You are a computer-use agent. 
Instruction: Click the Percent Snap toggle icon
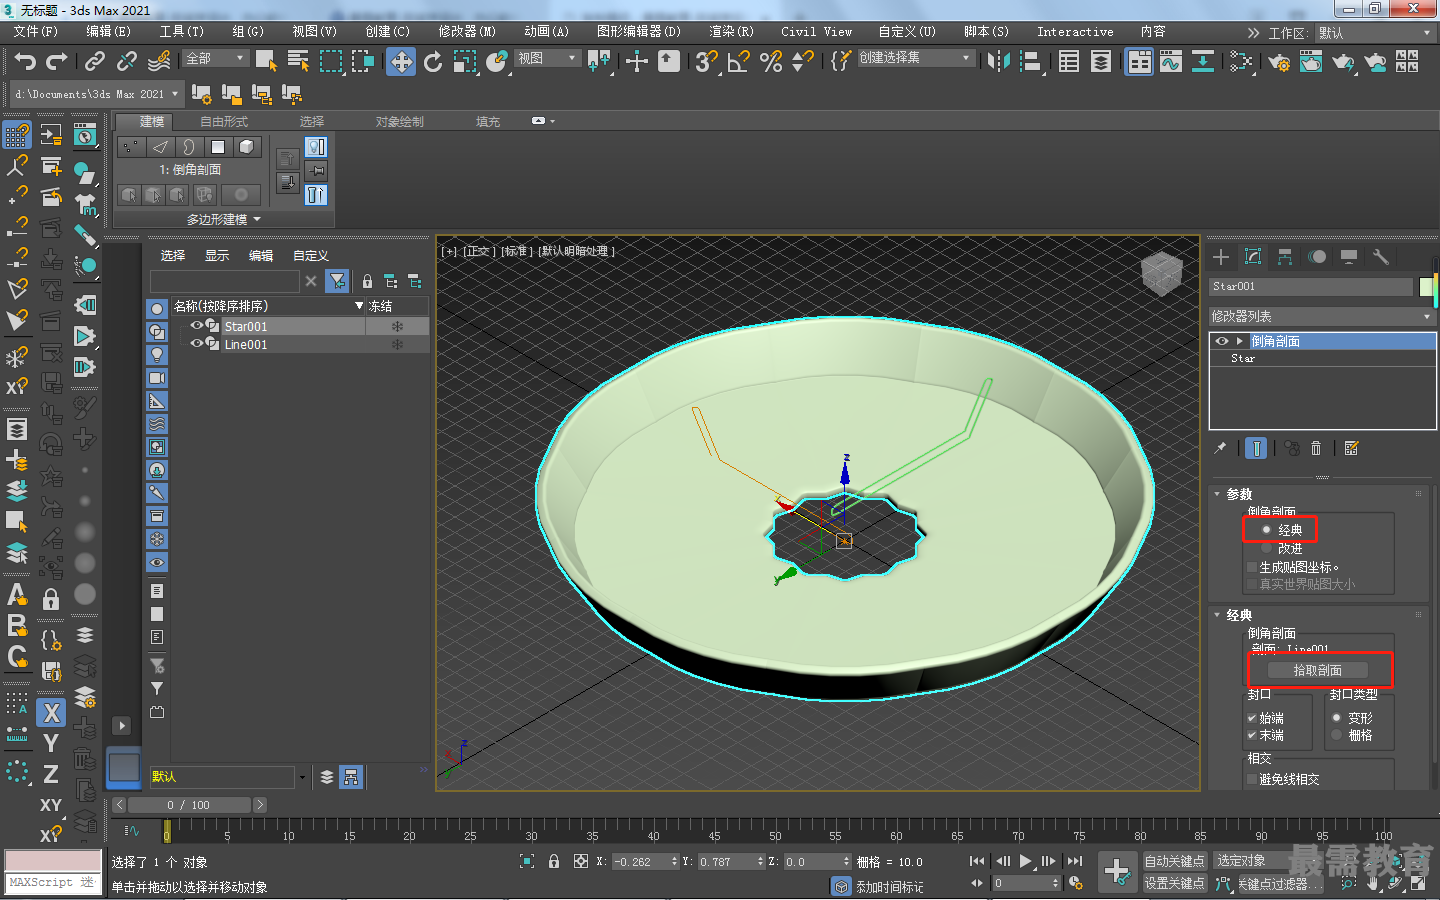(771, 62)
